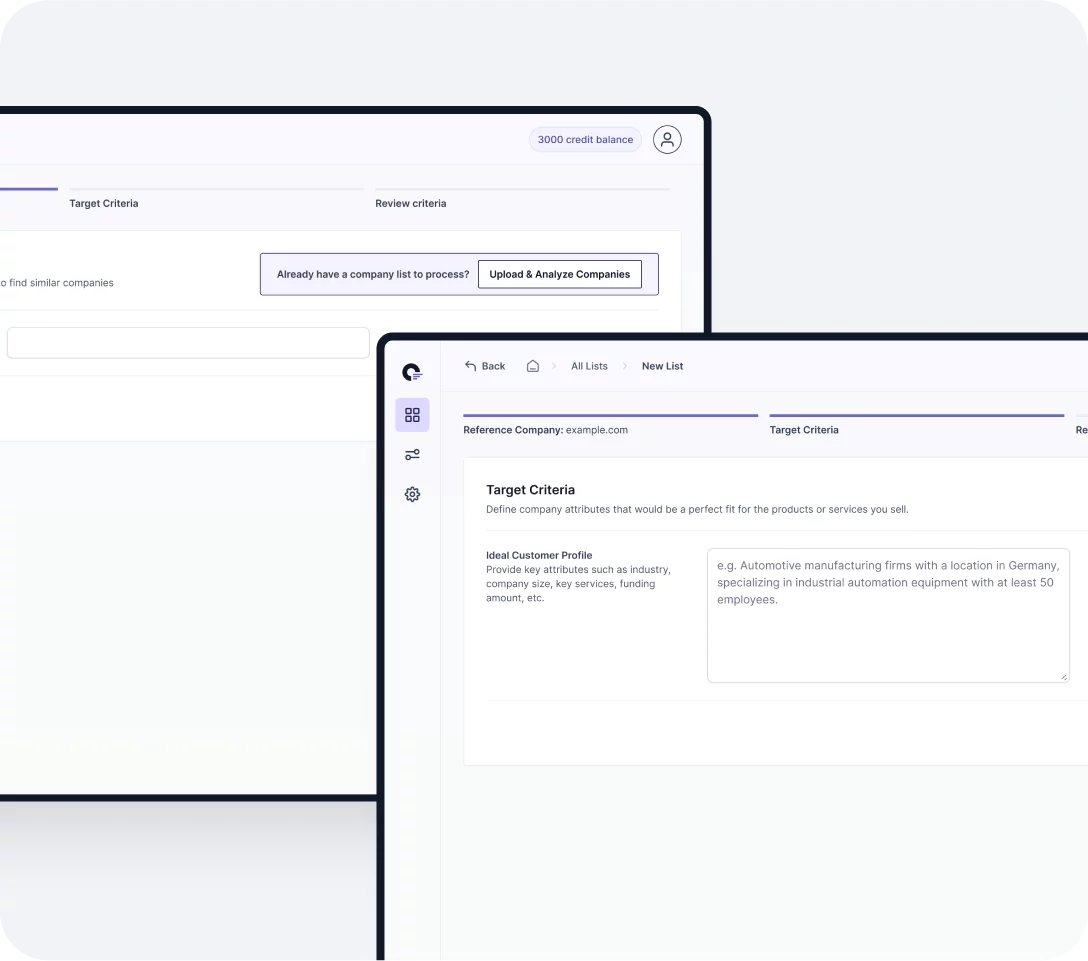Open the user profile avatar icon

tap(667, 139)
